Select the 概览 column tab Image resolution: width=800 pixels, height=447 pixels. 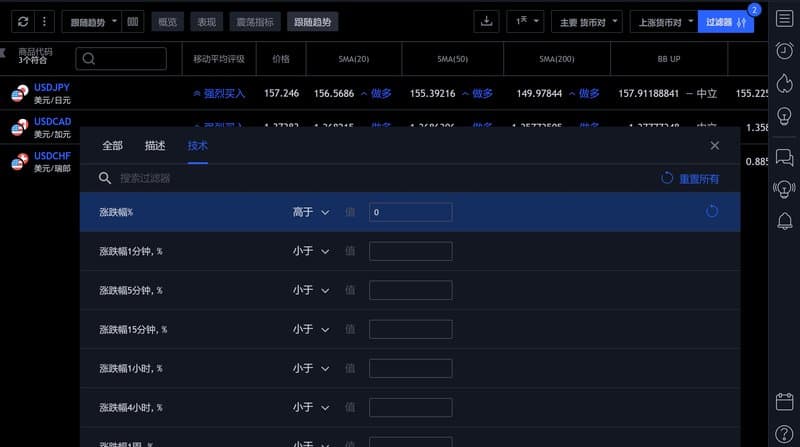point(167,22)
